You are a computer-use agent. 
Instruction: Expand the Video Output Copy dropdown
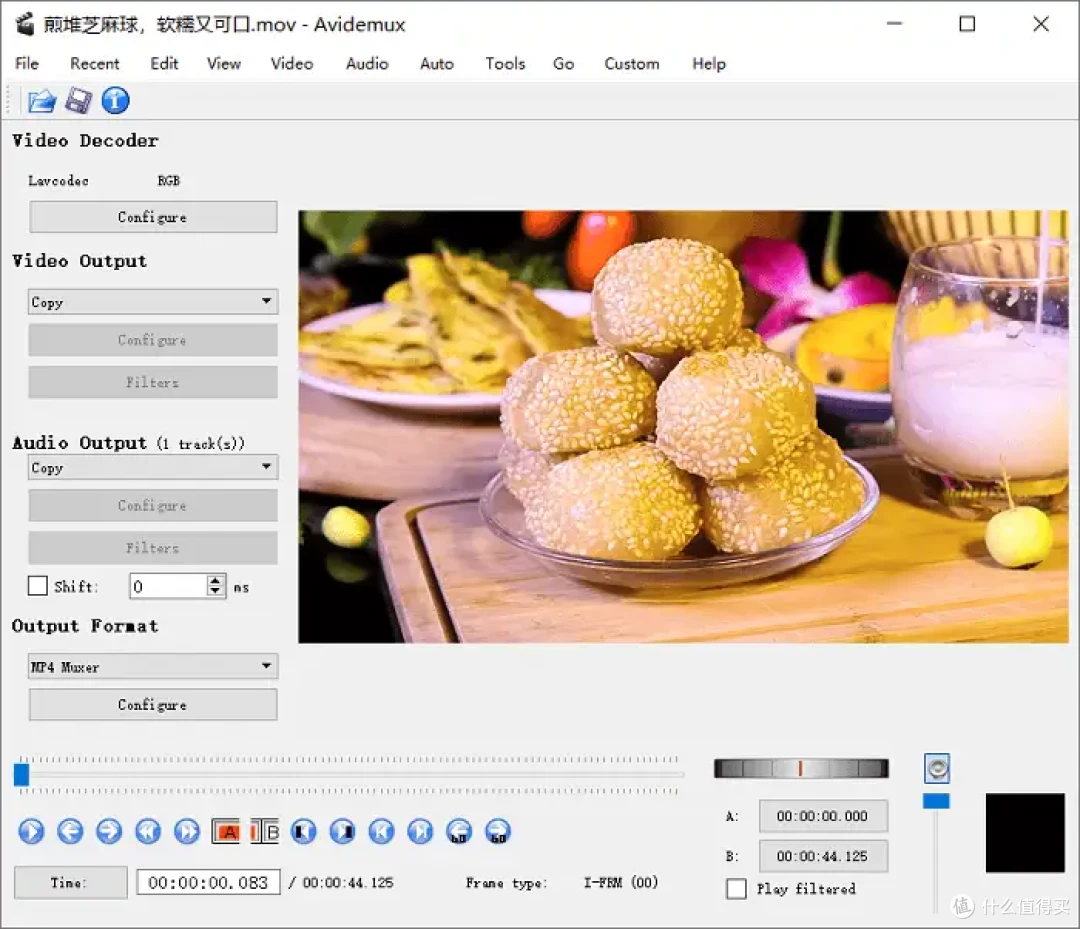coord(153,302)
